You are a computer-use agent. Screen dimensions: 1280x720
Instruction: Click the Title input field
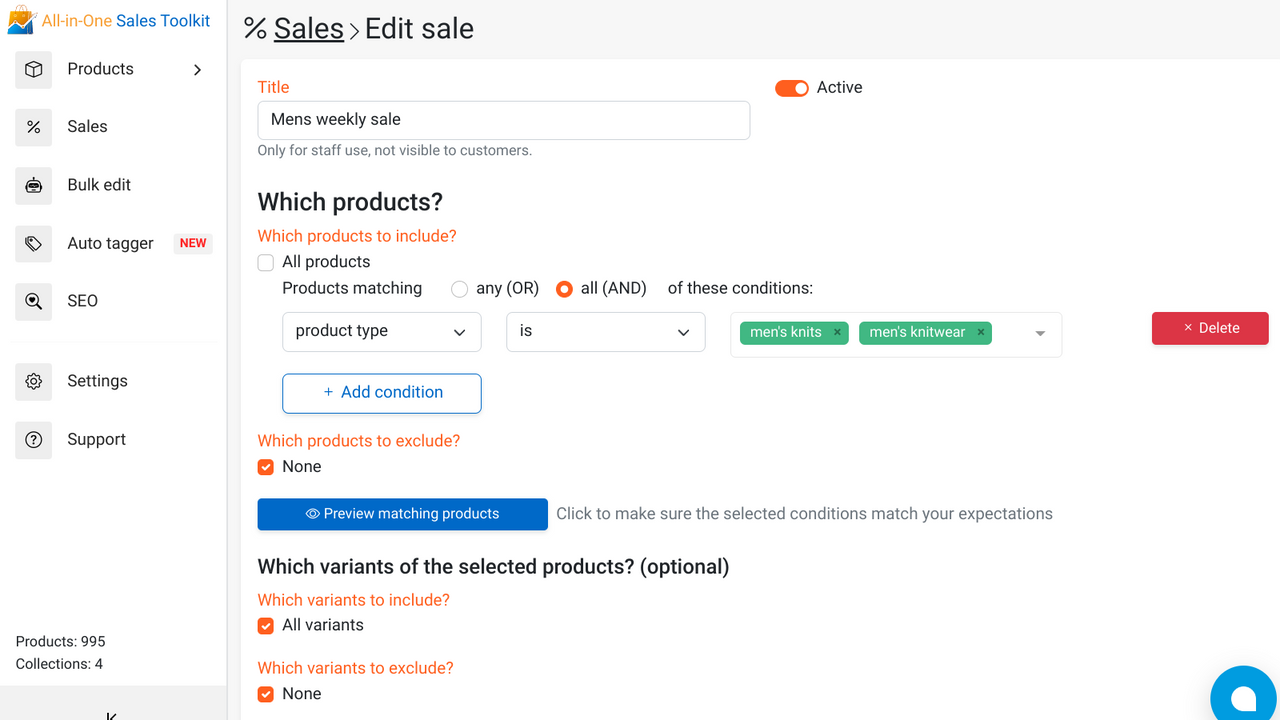click(x=503, y=120)
